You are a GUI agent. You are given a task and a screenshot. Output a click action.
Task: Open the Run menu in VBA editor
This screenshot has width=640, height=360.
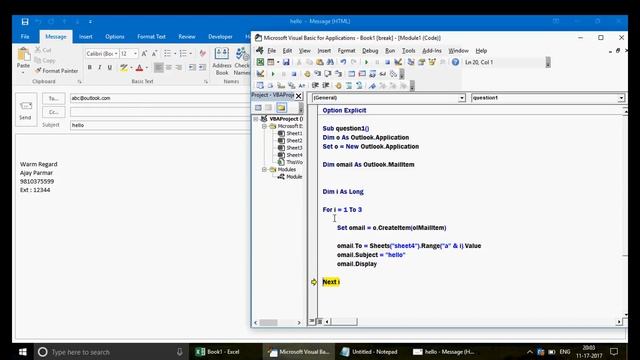[x=390, y=51]
